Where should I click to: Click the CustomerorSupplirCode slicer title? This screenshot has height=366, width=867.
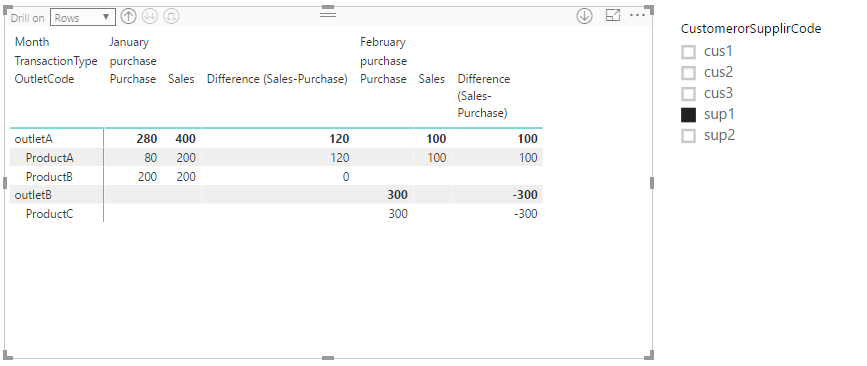(751, 29)
